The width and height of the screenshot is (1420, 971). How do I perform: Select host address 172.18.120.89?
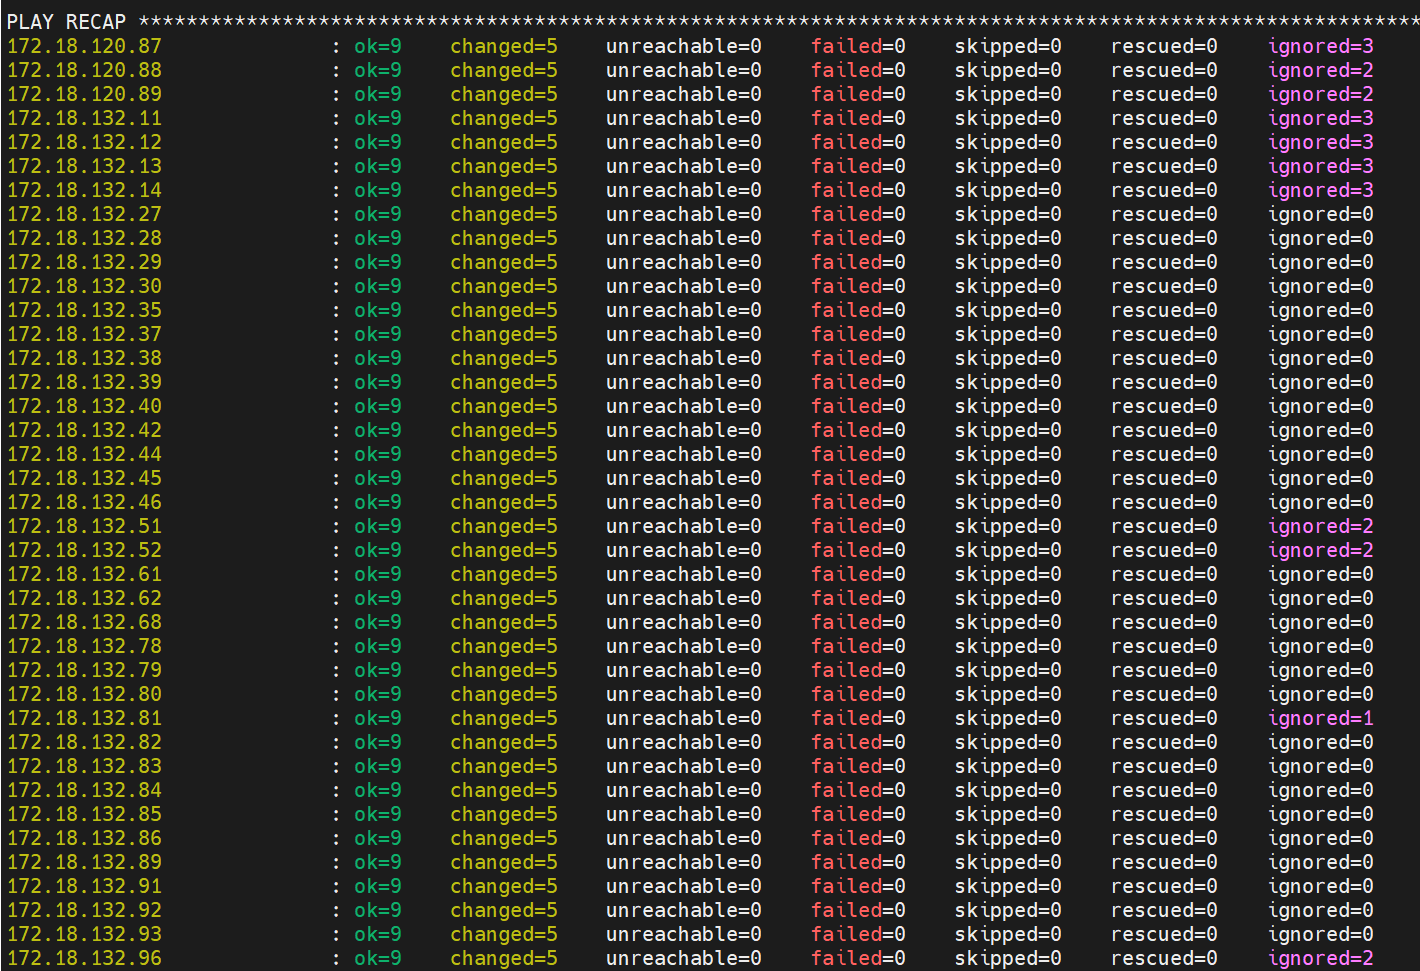[x=84, y=94]
